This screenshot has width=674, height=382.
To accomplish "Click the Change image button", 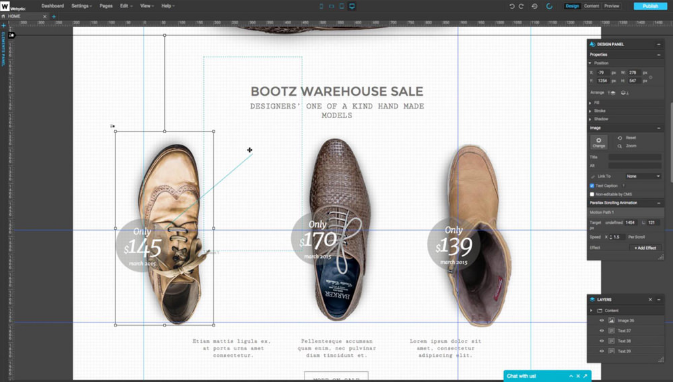I will [598, 142].
